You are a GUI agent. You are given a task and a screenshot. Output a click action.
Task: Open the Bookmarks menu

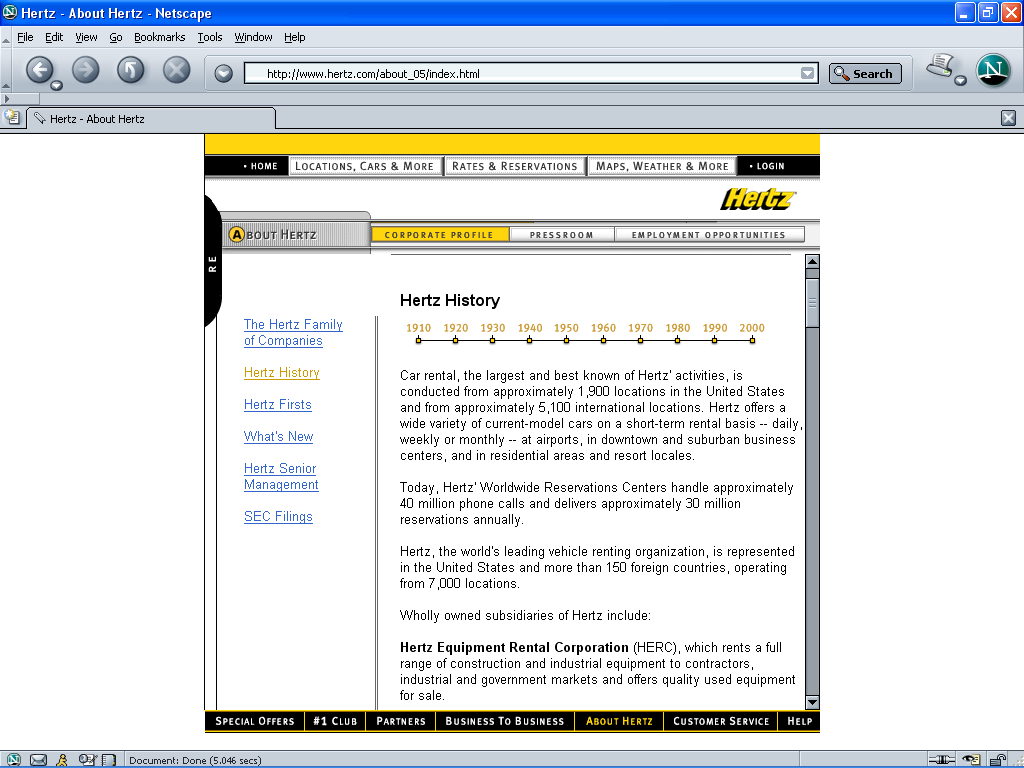[x=159, y=37]
